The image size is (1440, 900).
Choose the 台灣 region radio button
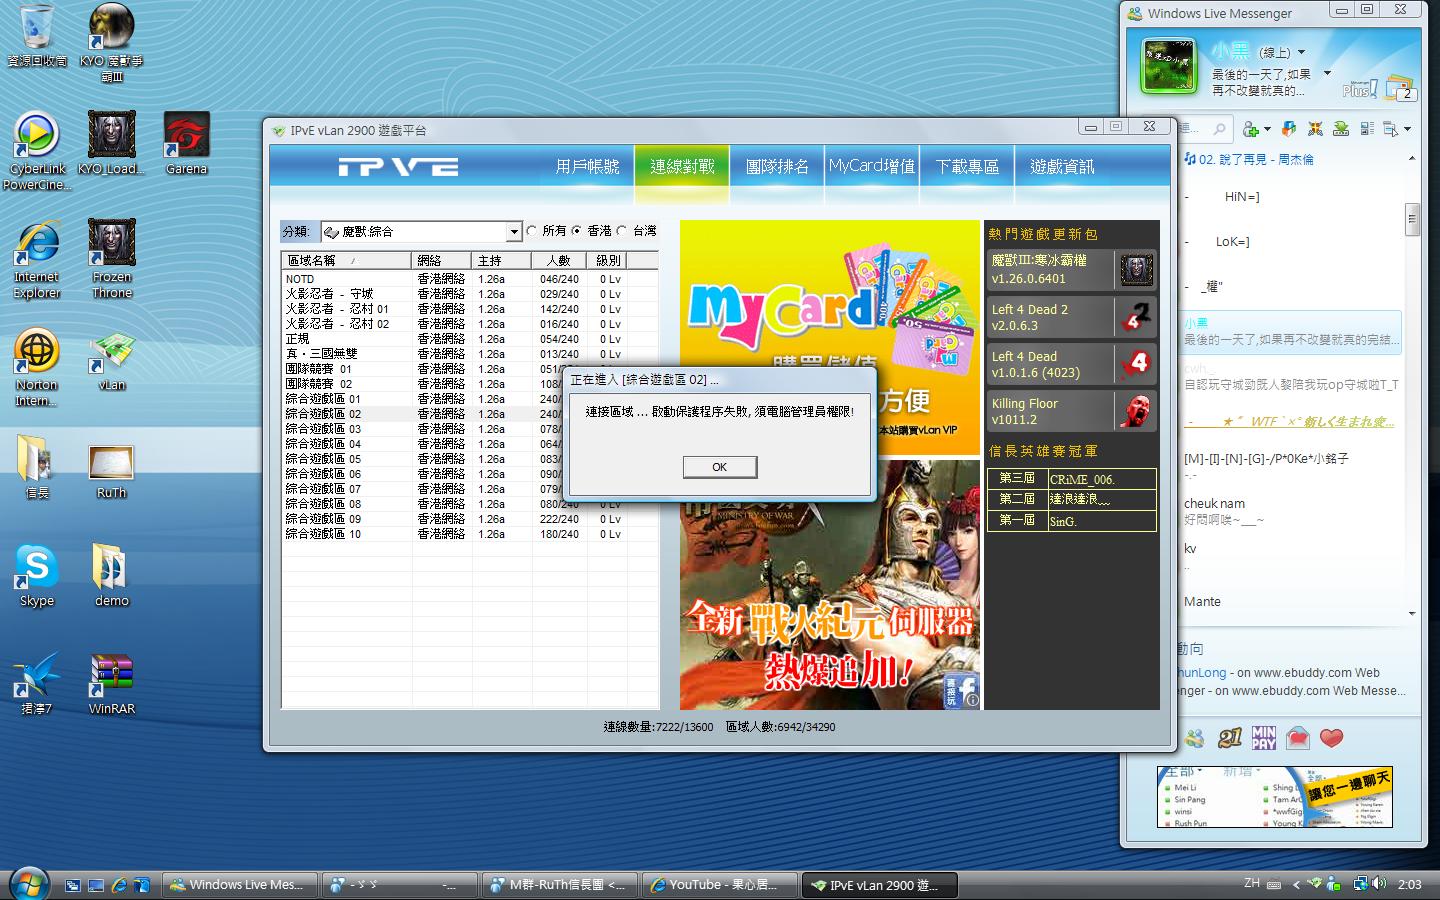click(622, 231)
